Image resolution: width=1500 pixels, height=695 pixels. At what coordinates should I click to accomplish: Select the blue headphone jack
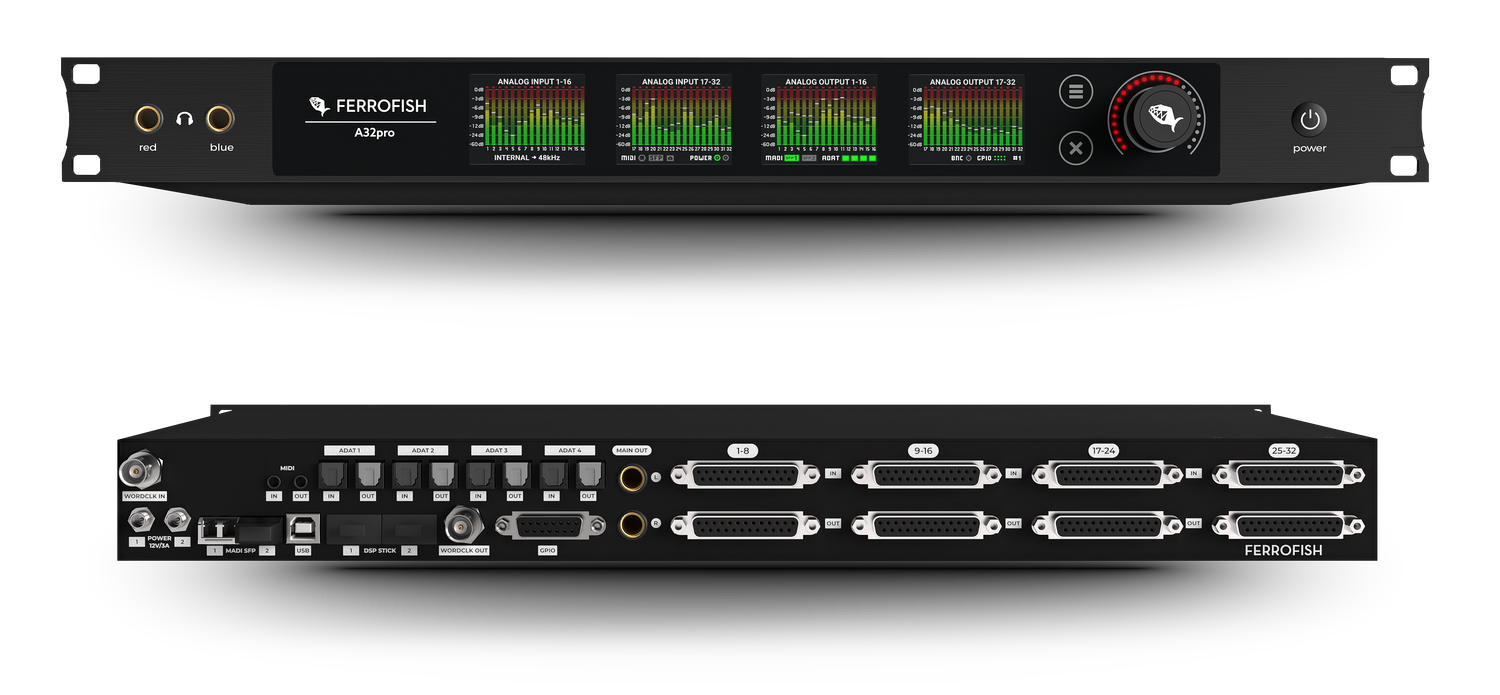[x=220, y=120]
